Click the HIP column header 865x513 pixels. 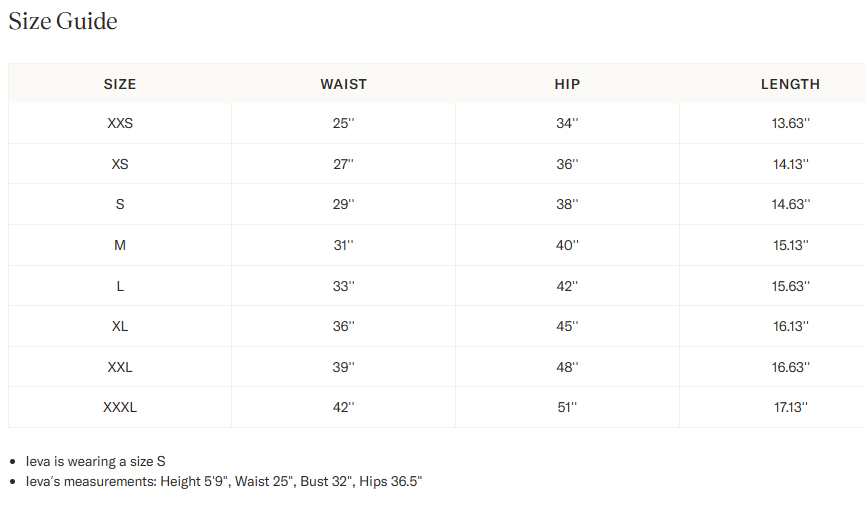coord(567,84)
